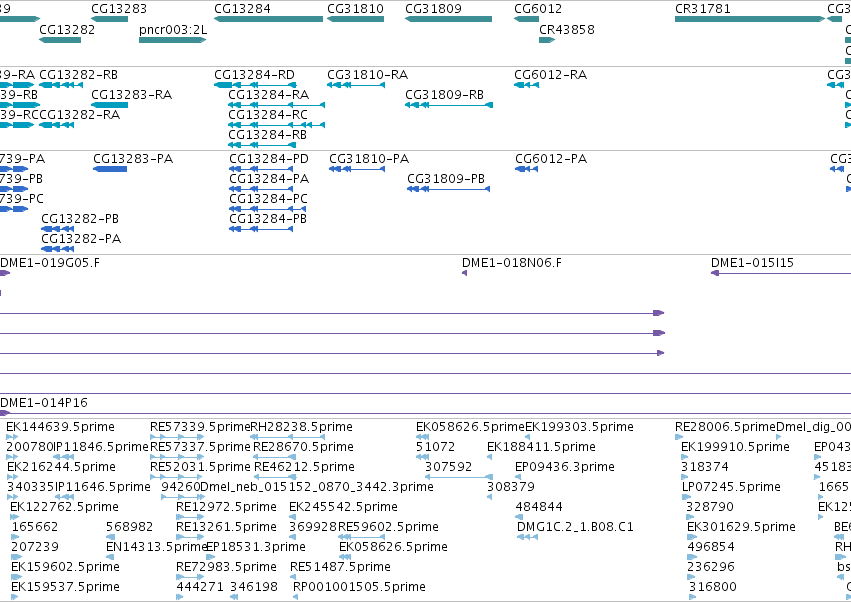
Task: Click protein CG13284-PA
Action: pos(262,189)
